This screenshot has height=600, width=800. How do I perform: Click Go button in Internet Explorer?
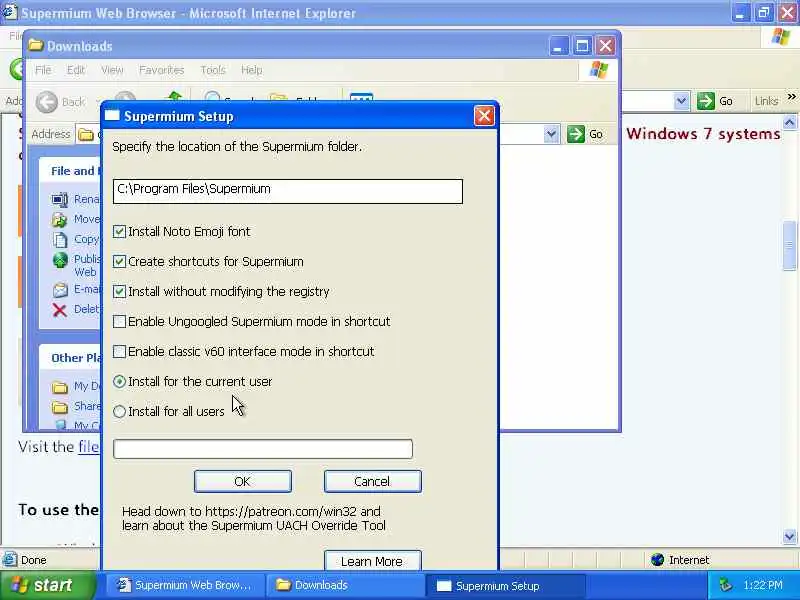715,101
